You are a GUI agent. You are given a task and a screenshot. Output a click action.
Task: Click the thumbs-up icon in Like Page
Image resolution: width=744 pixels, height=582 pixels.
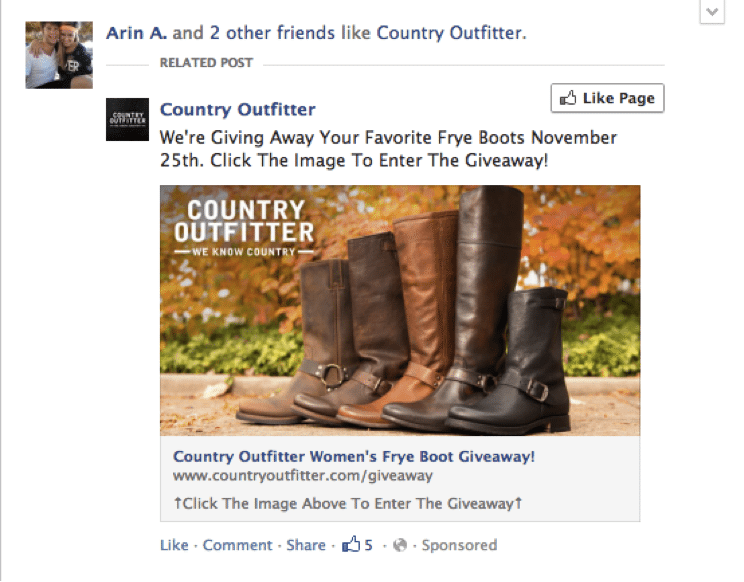pyautogui.click(x=568, y=98)
